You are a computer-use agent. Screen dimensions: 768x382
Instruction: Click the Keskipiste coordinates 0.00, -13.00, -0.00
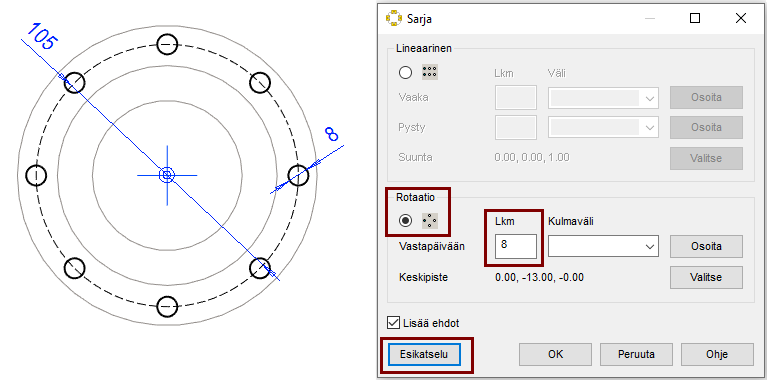(539, 278)
